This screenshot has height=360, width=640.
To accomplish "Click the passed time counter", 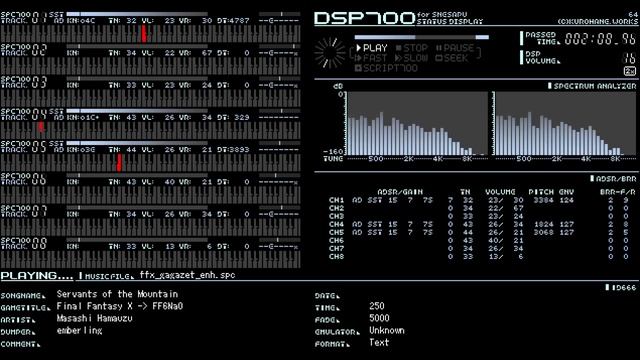I will [600, 39].
